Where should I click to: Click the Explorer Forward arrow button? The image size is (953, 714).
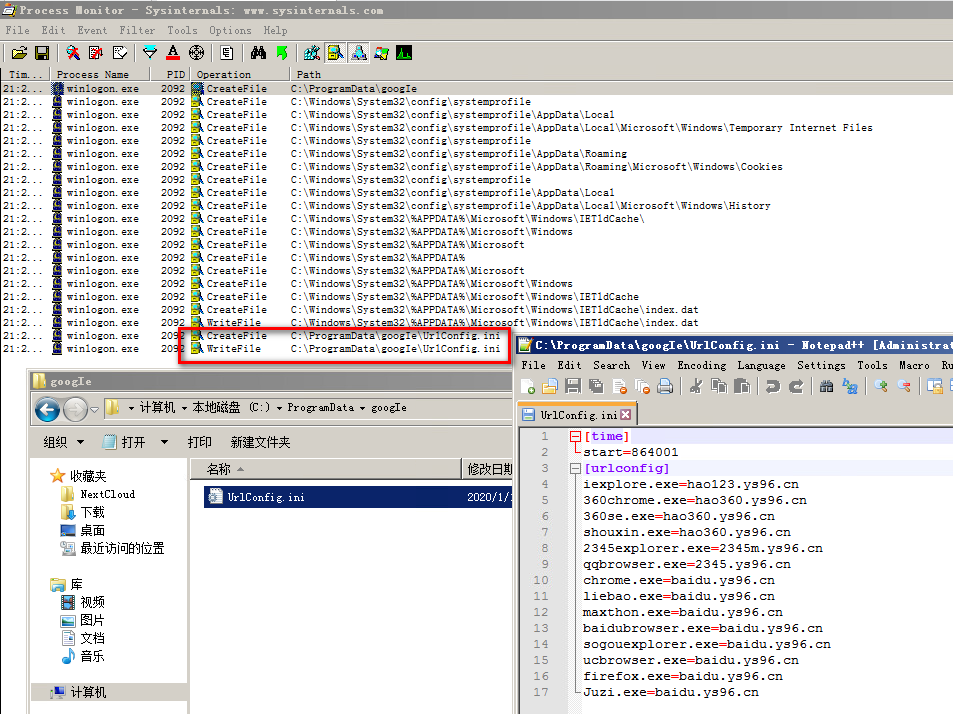75,409
